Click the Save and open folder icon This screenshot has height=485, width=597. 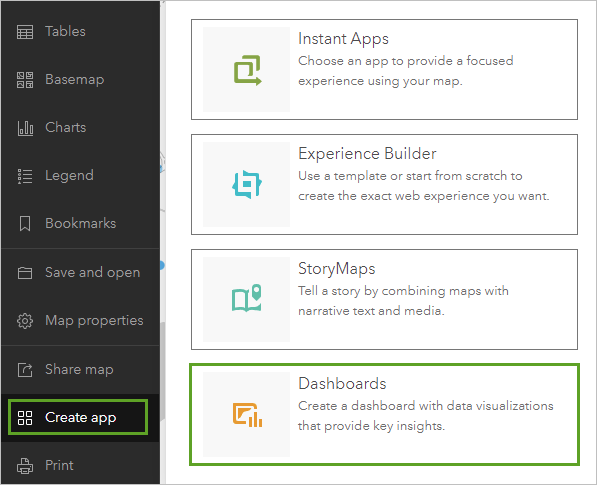click(25, 273)
